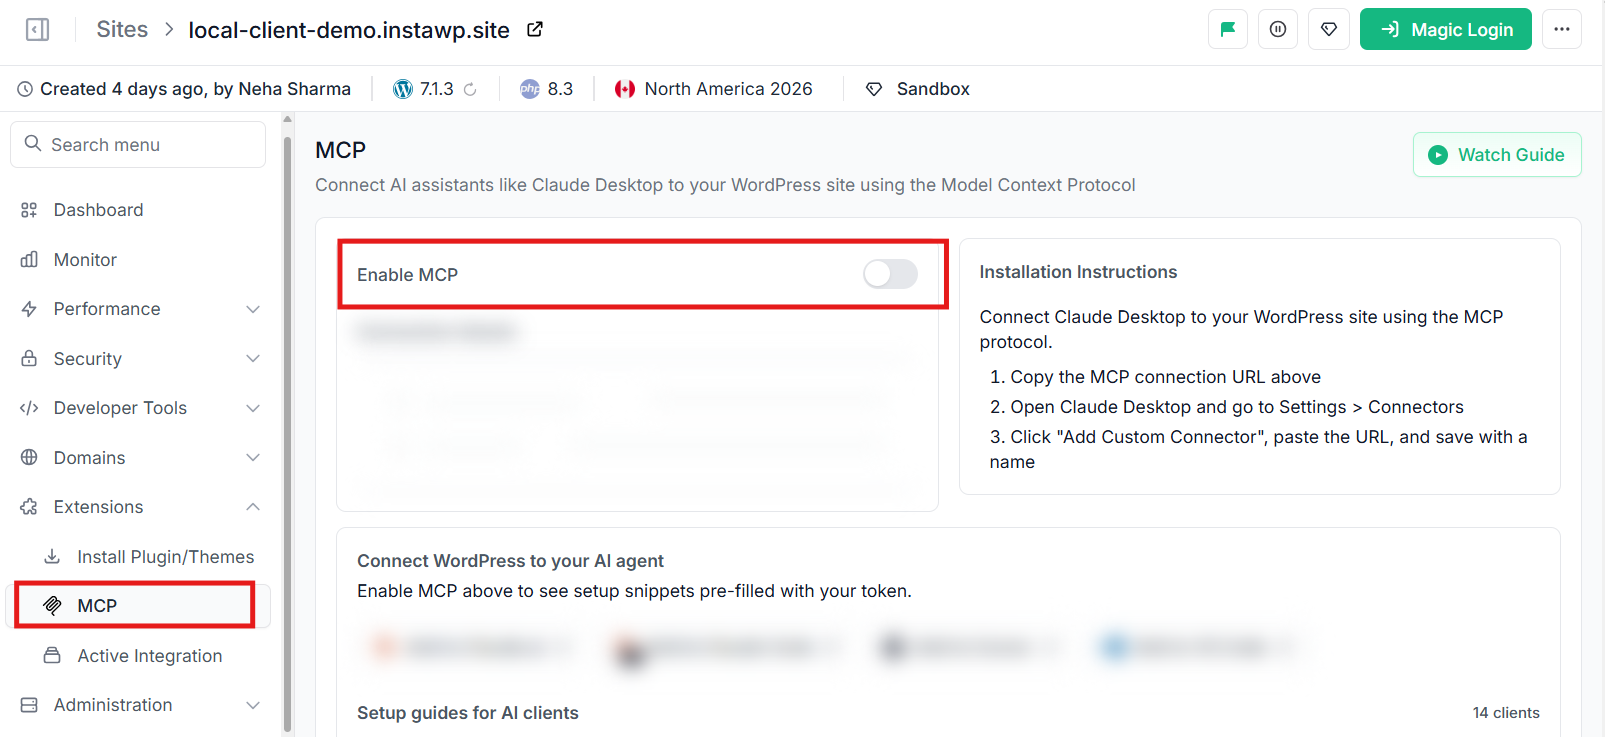This screenshot has height=737, width=1605.
Task: Click the pause circle icon button
Action: (x=1278, y=29)
